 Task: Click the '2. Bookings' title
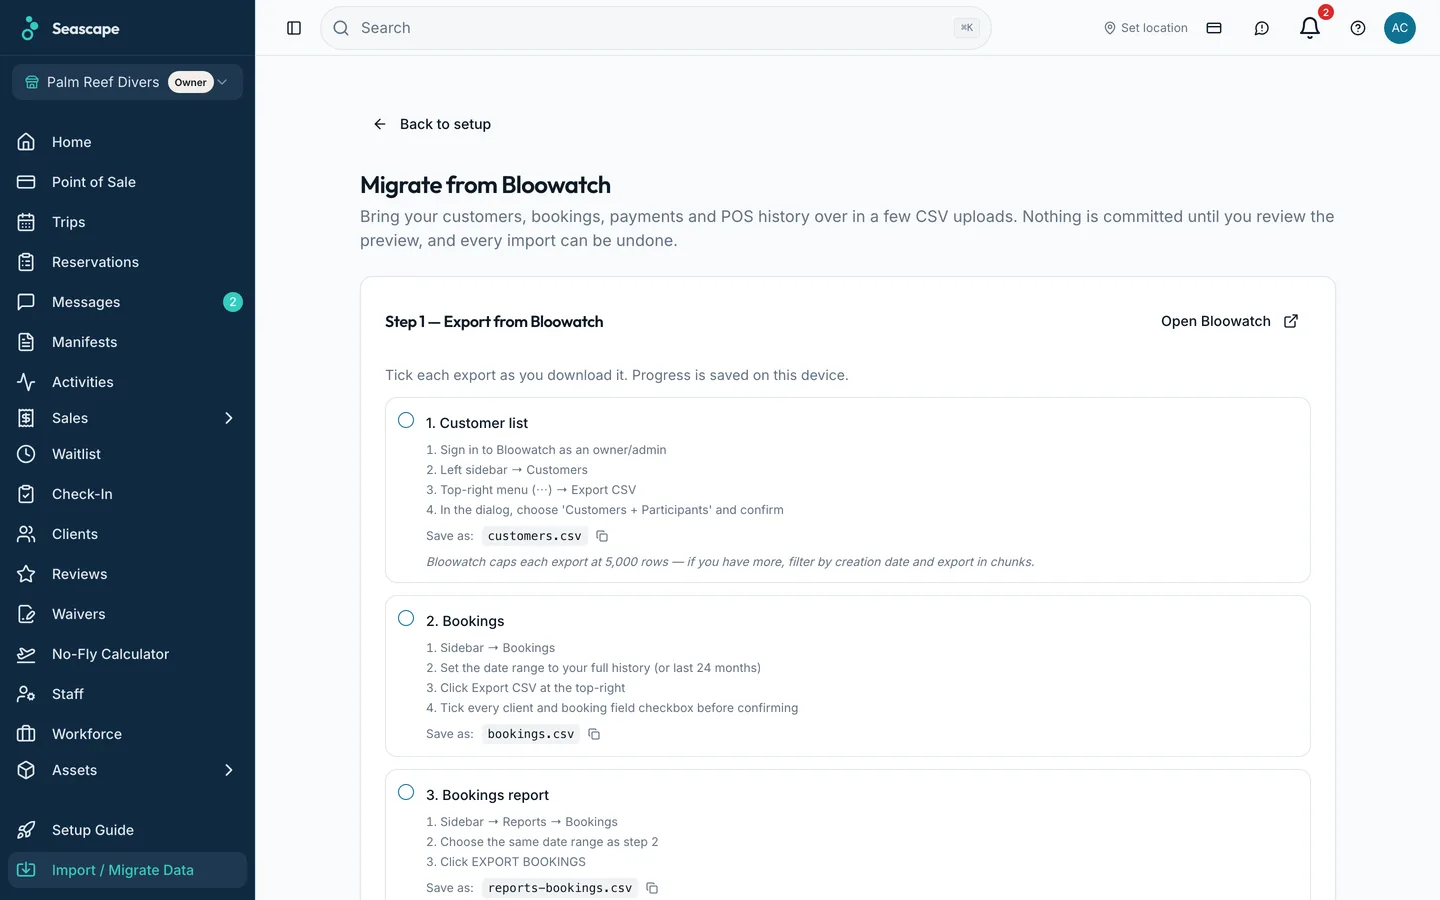coord(465,621)
